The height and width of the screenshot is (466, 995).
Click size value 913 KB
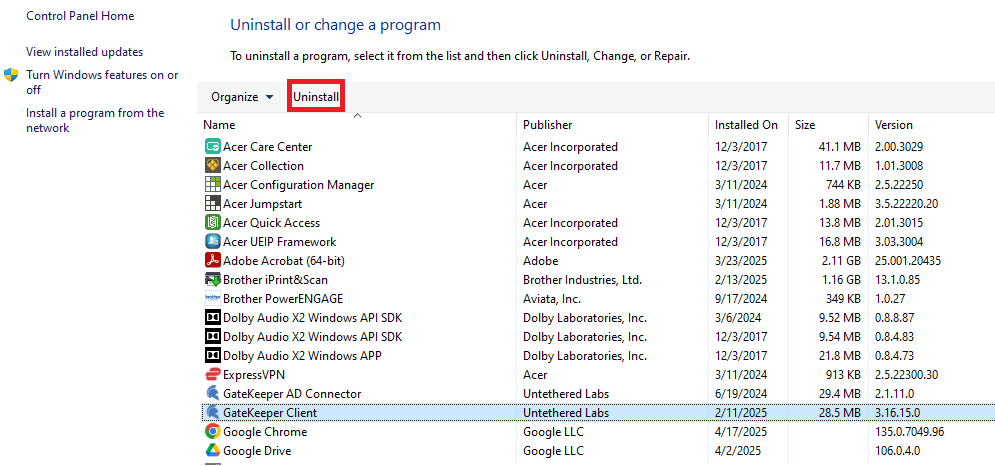coord(841,375)
